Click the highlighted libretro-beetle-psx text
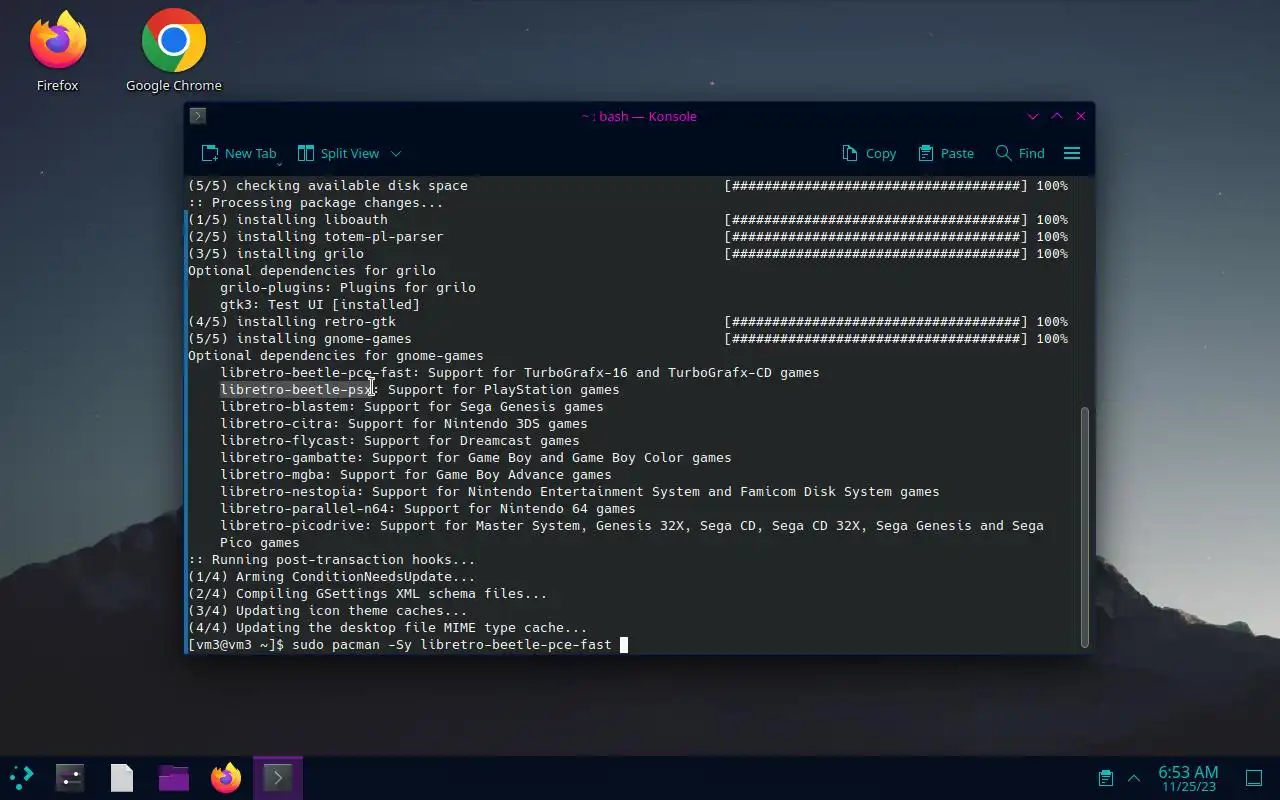 tap(296, 389)
